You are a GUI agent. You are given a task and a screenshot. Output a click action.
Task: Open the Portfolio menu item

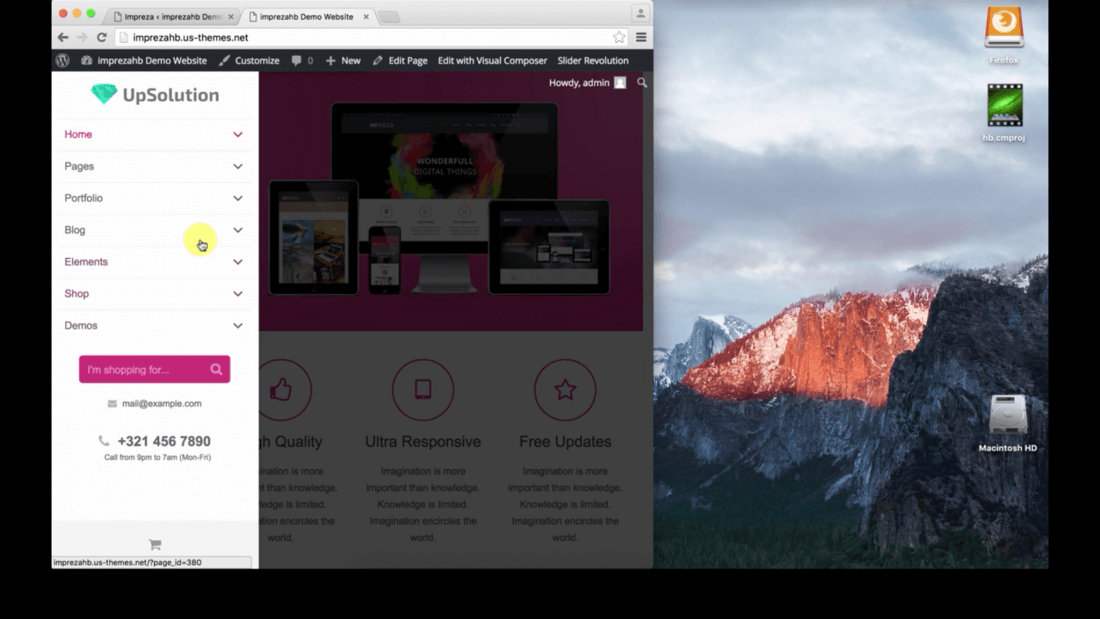pos(83,198)
